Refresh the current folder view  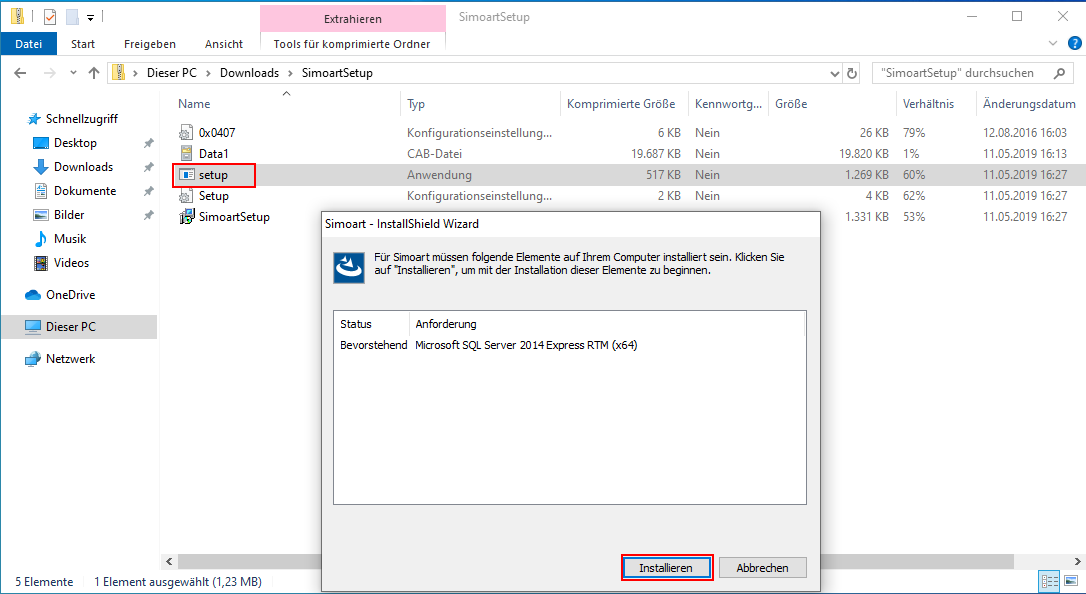tap(852, 73)
